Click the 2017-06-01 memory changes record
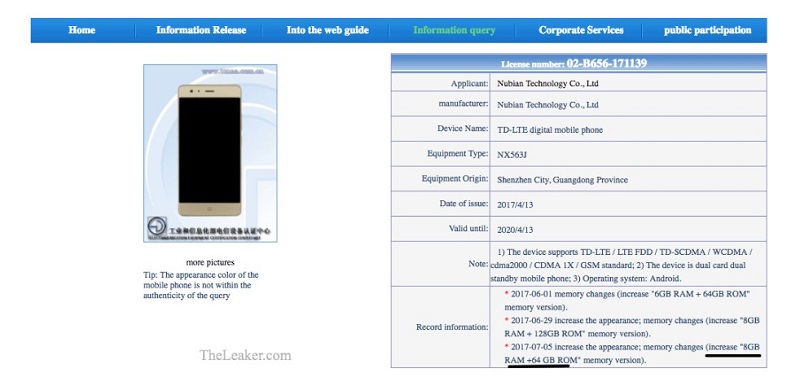The image size is (800, 386). pyautogui.click(x=628, y=301)
